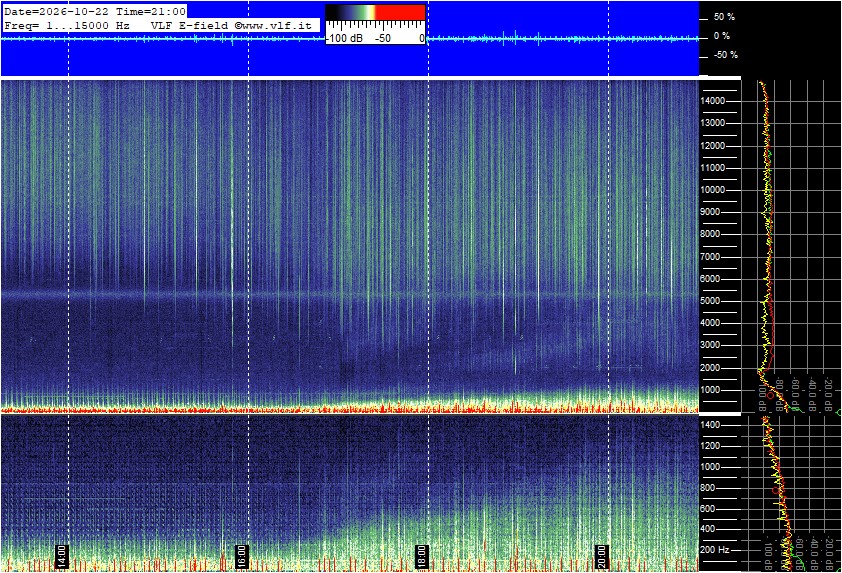Click the 18:00 time marker label

tap(422, 557)
